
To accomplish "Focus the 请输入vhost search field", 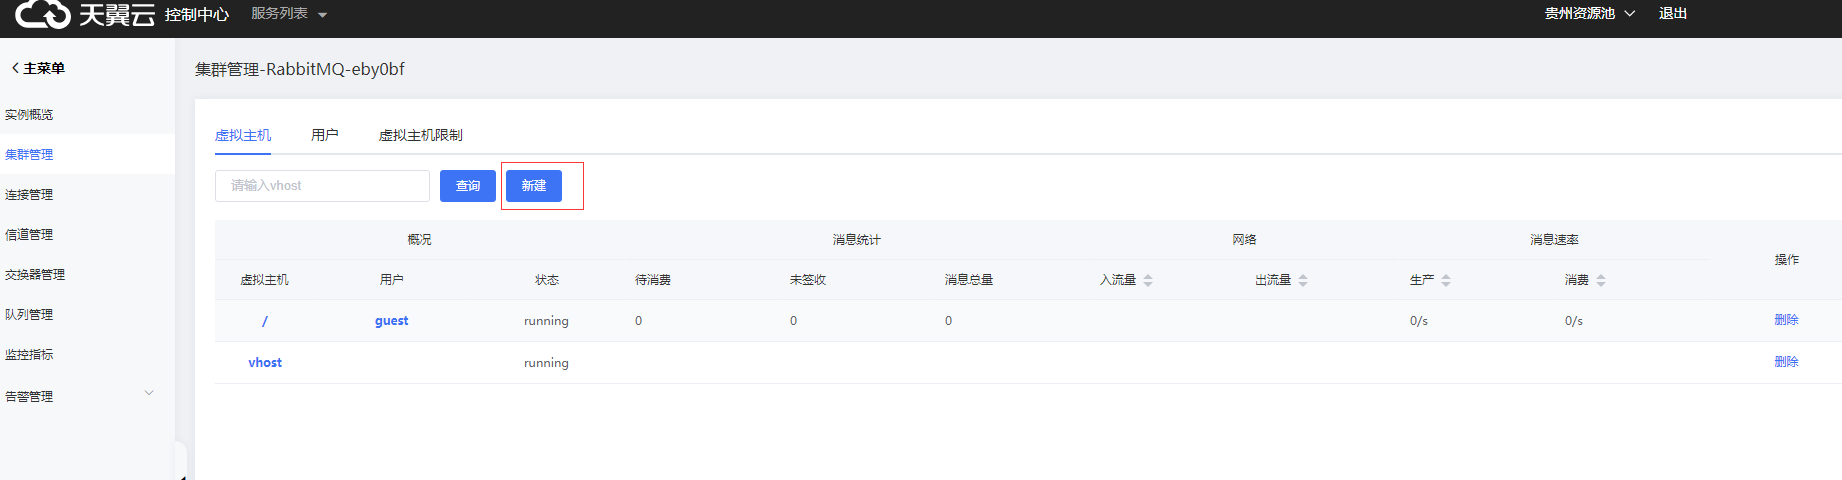I will (322, 186).
